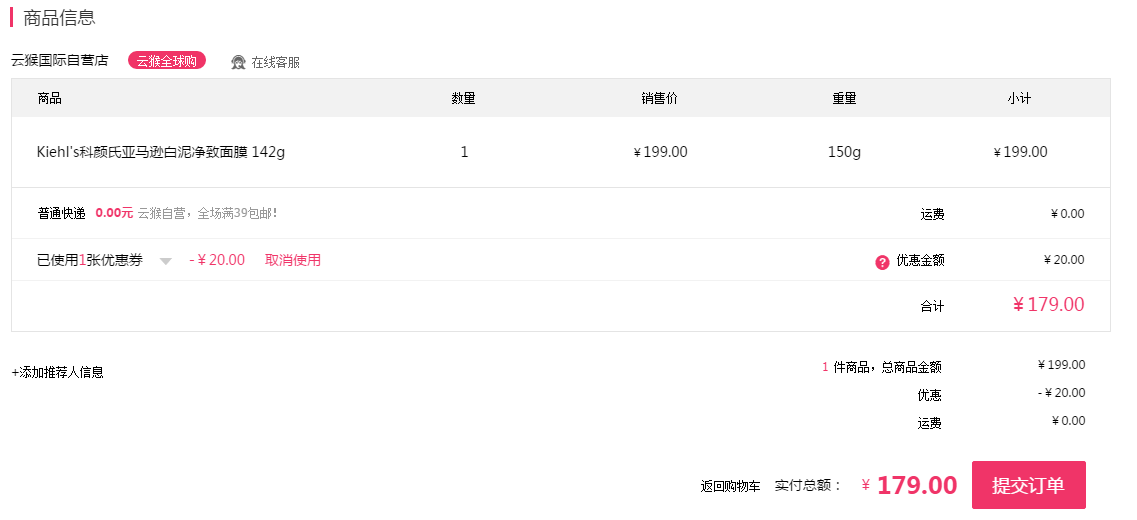
Task: Click the 云猴全球购 pink badge
Action: tap(167, 61)
